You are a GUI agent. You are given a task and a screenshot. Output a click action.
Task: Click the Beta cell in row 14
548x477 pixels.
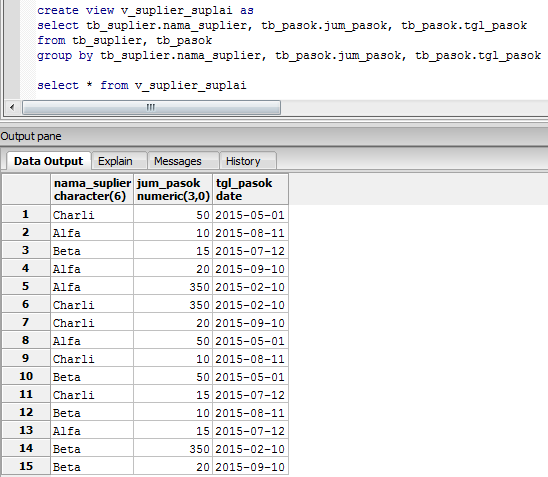(92, 448)
